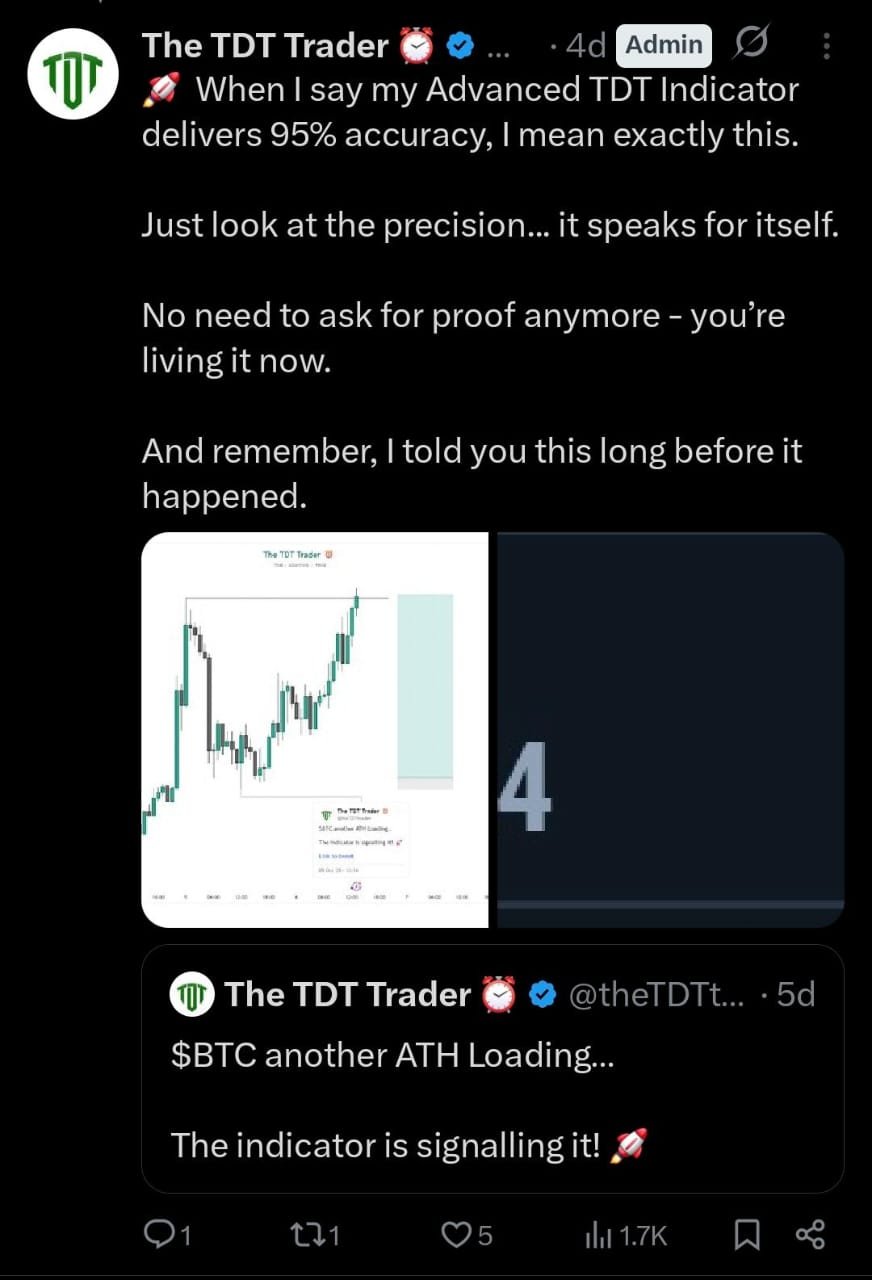Open the three-dot more options menu
This screenshot has height=1280, width=872.
point(826,45)
